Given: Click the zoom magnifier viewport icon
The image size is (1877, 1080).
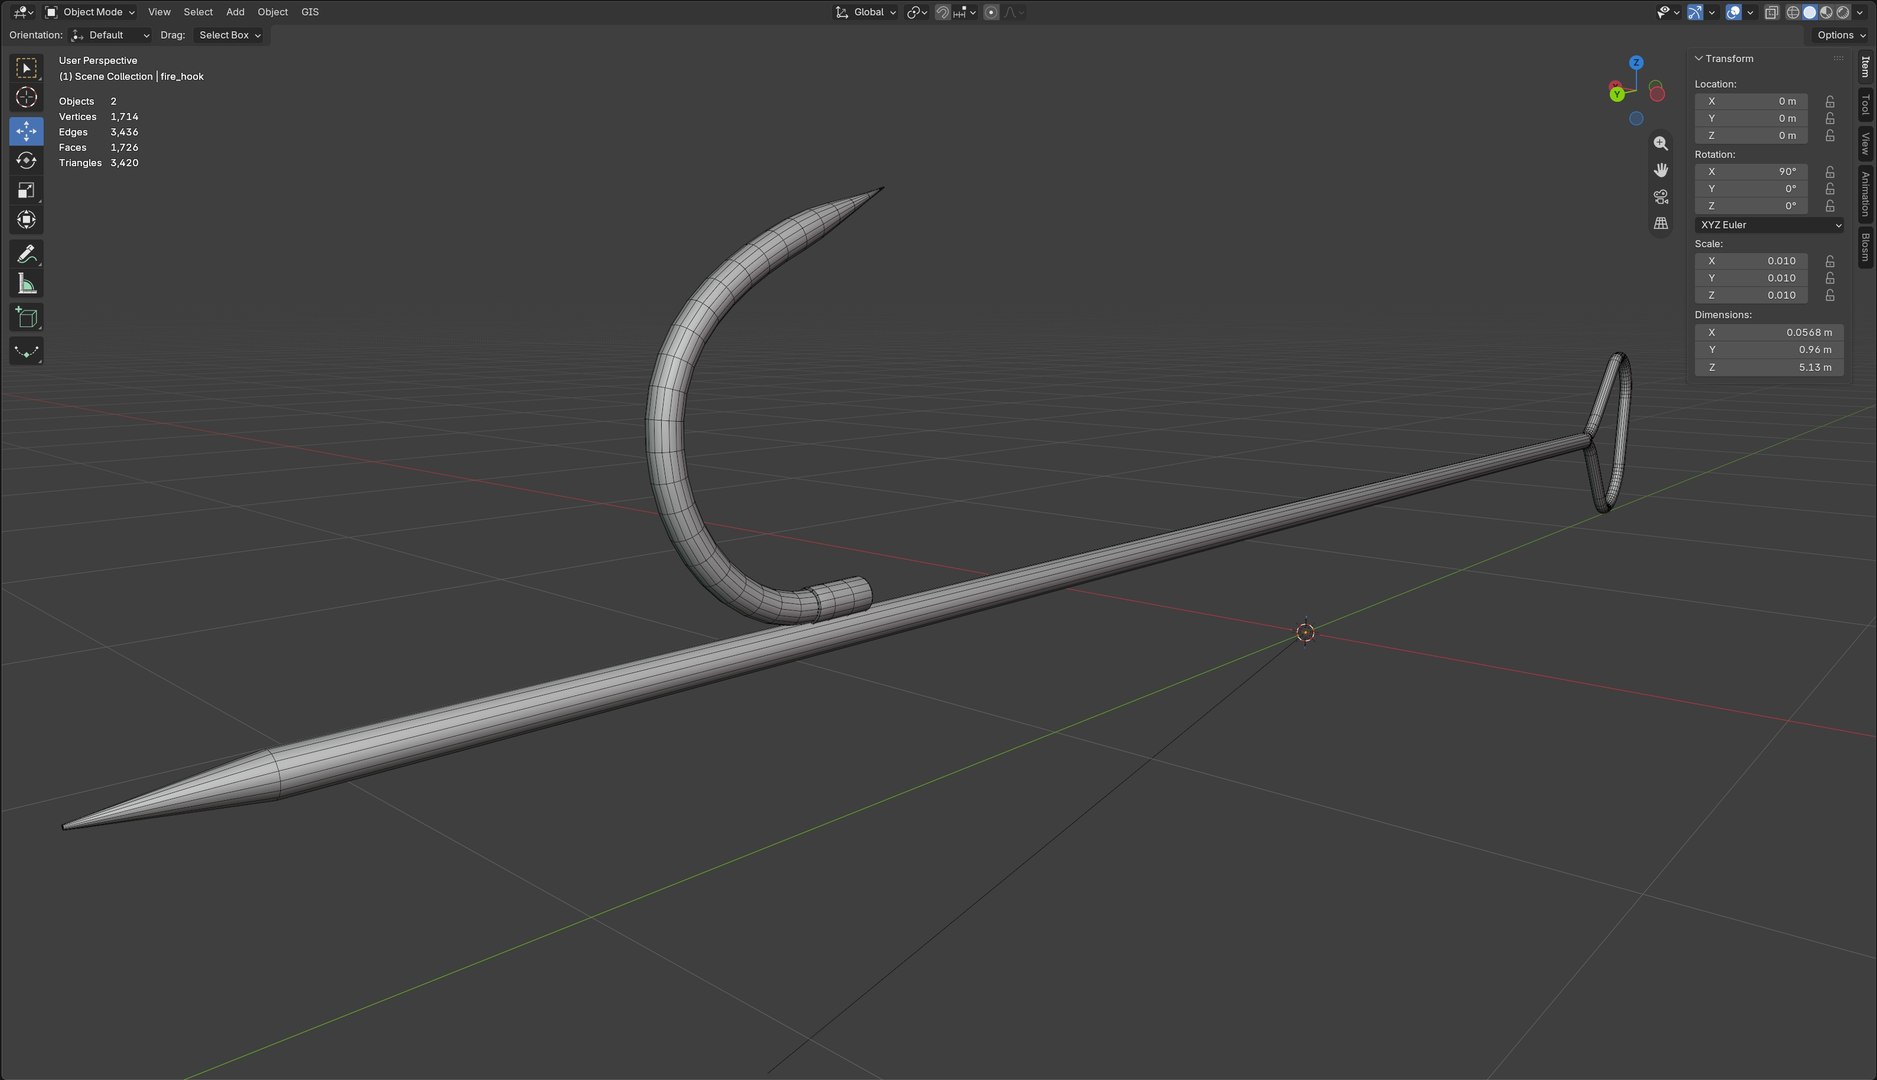Looking at the screenshot, I should click(x=1661, y=143).
